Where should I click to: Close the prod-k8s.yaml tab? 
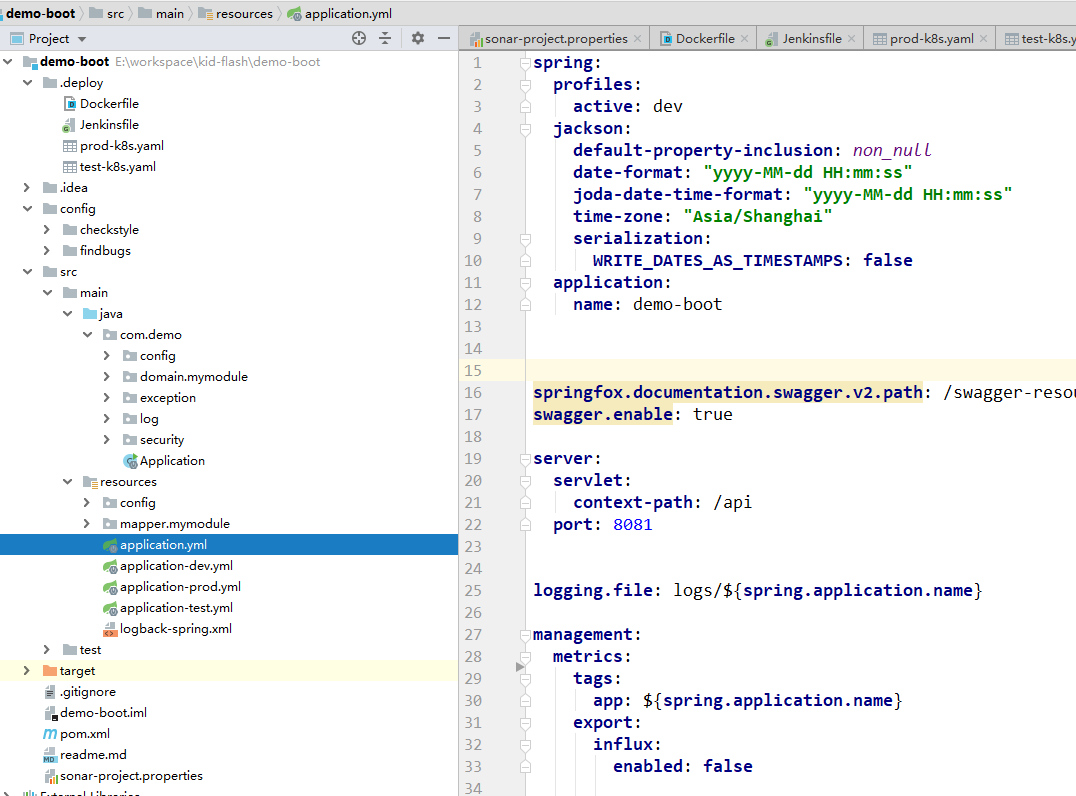(x=983, y=38)
